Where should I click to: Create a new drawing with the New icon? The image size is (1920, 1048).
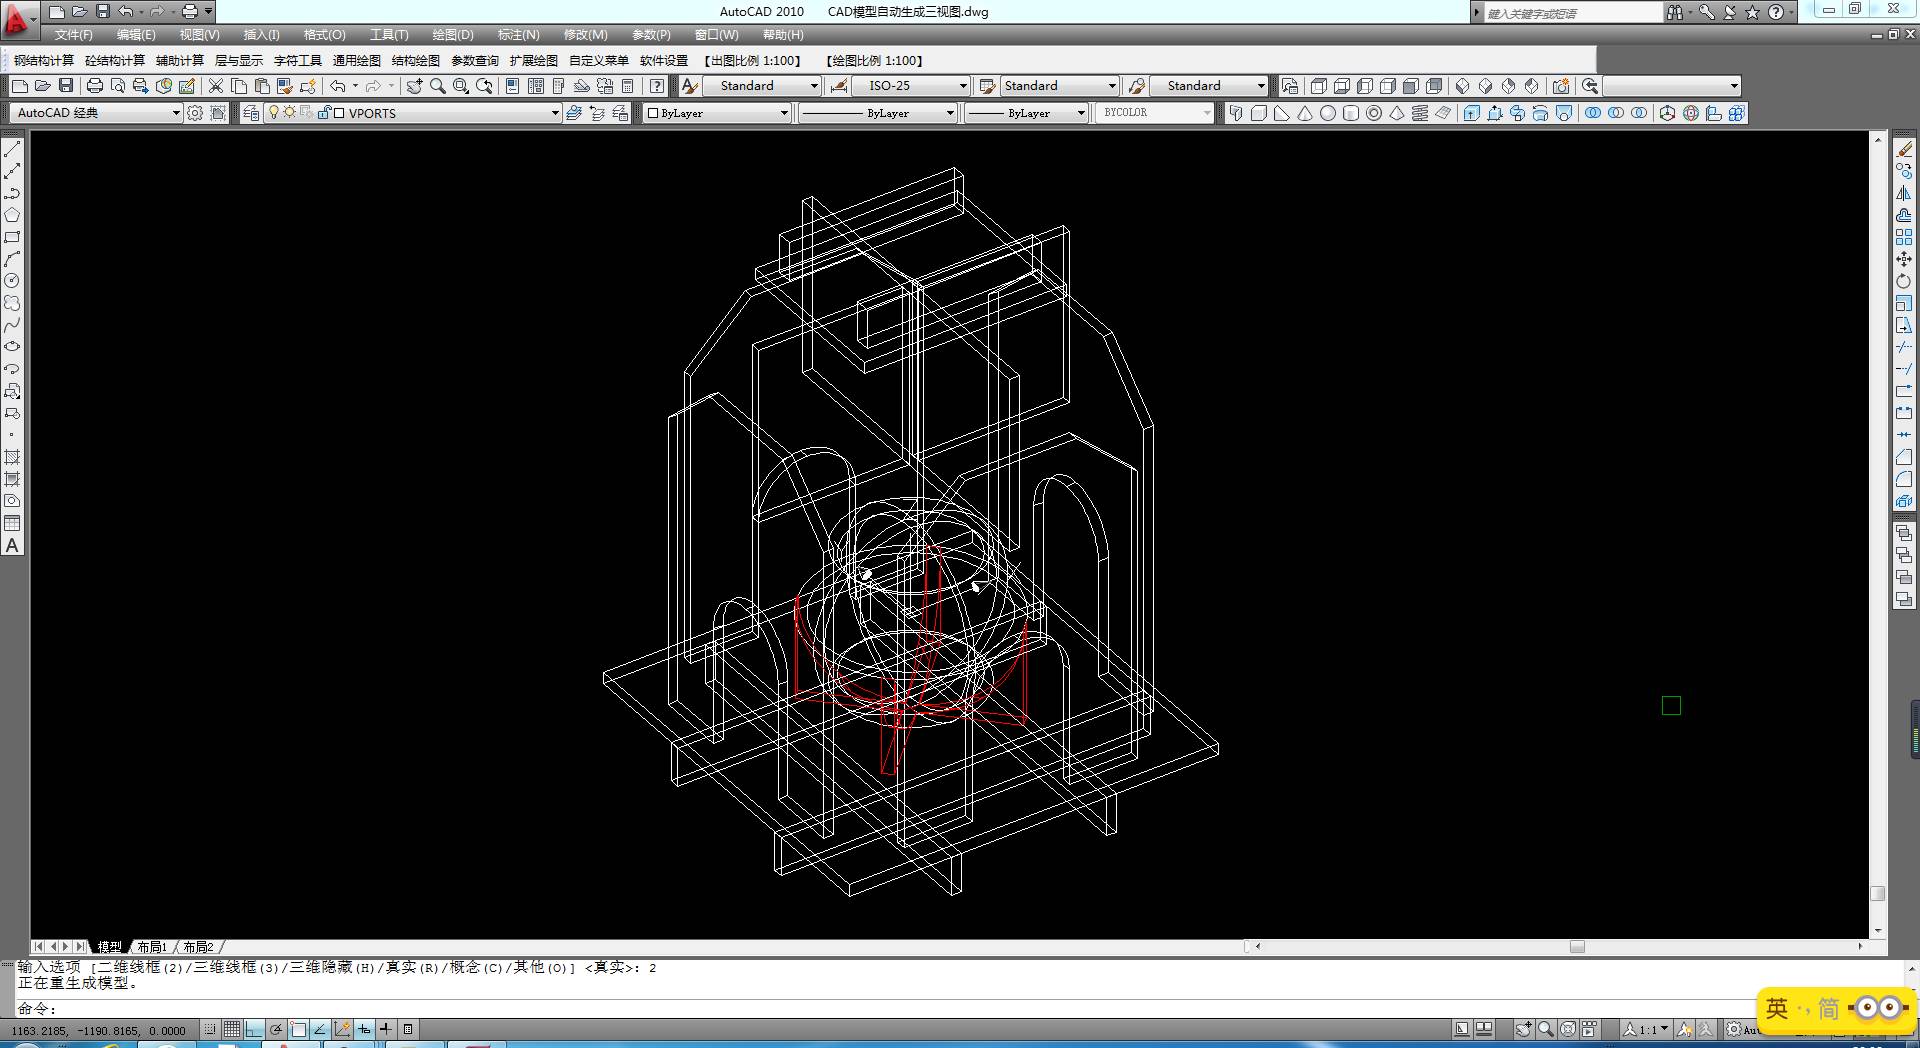[x=19, y=86]
